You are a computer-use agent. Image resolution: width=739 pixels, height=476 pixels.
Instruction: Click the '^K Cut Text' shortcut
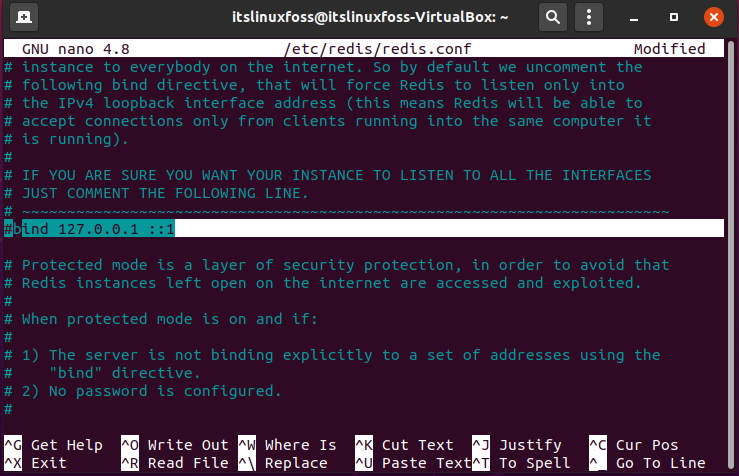click(x=404, y=445)
